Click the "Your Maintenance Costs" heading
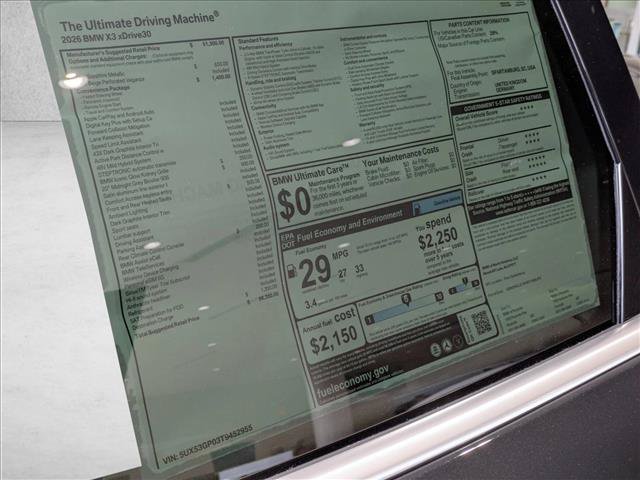 click(400, 156)
